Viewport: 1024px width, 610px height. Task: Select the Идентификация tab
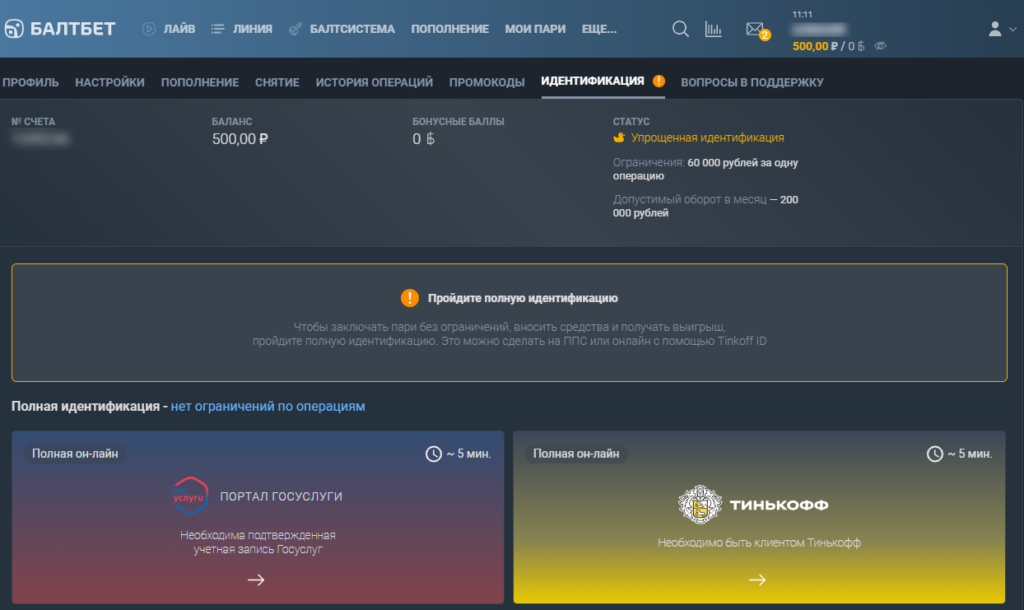tap(592, 81)
